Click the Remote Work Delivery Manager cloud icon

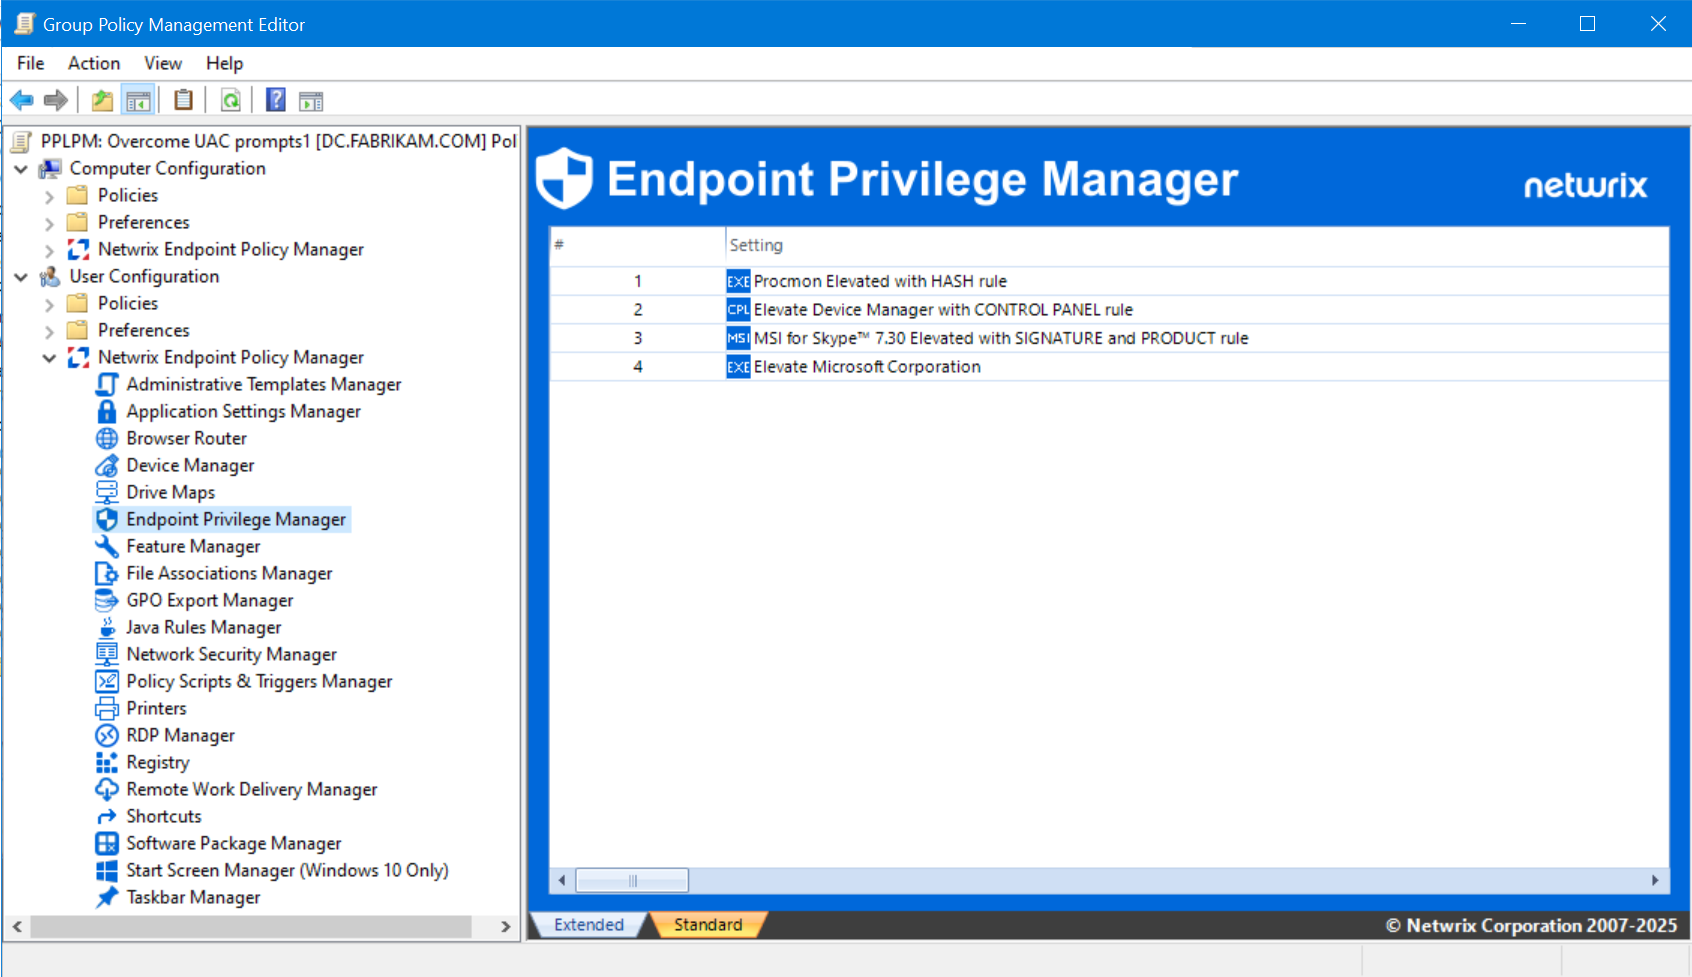(x=107, y=789)
